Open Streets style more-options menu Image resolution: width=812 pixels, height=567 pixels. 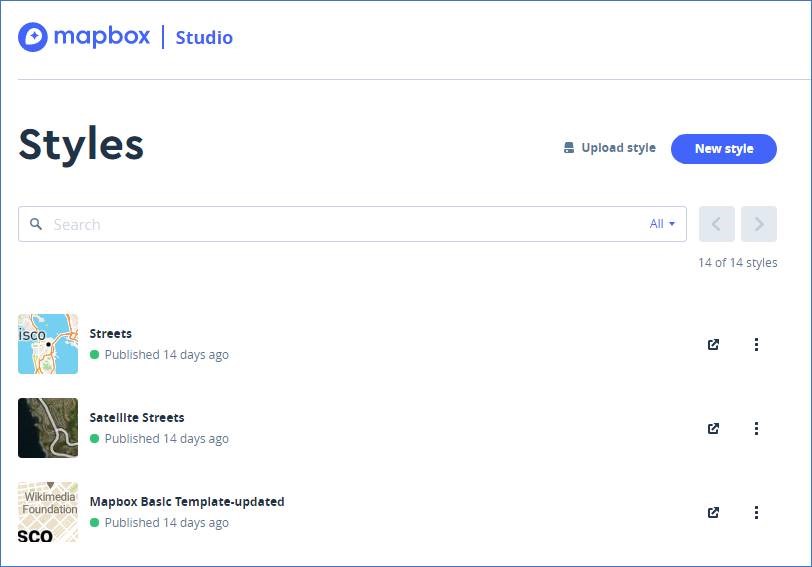click(756, 344)
